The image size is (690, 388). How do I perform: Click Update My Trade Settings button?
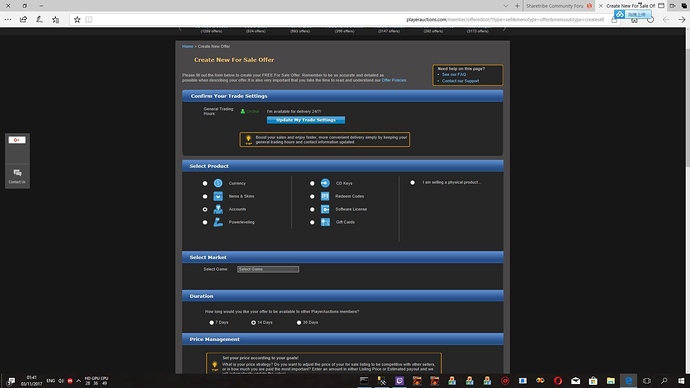(x=306, y=120)
